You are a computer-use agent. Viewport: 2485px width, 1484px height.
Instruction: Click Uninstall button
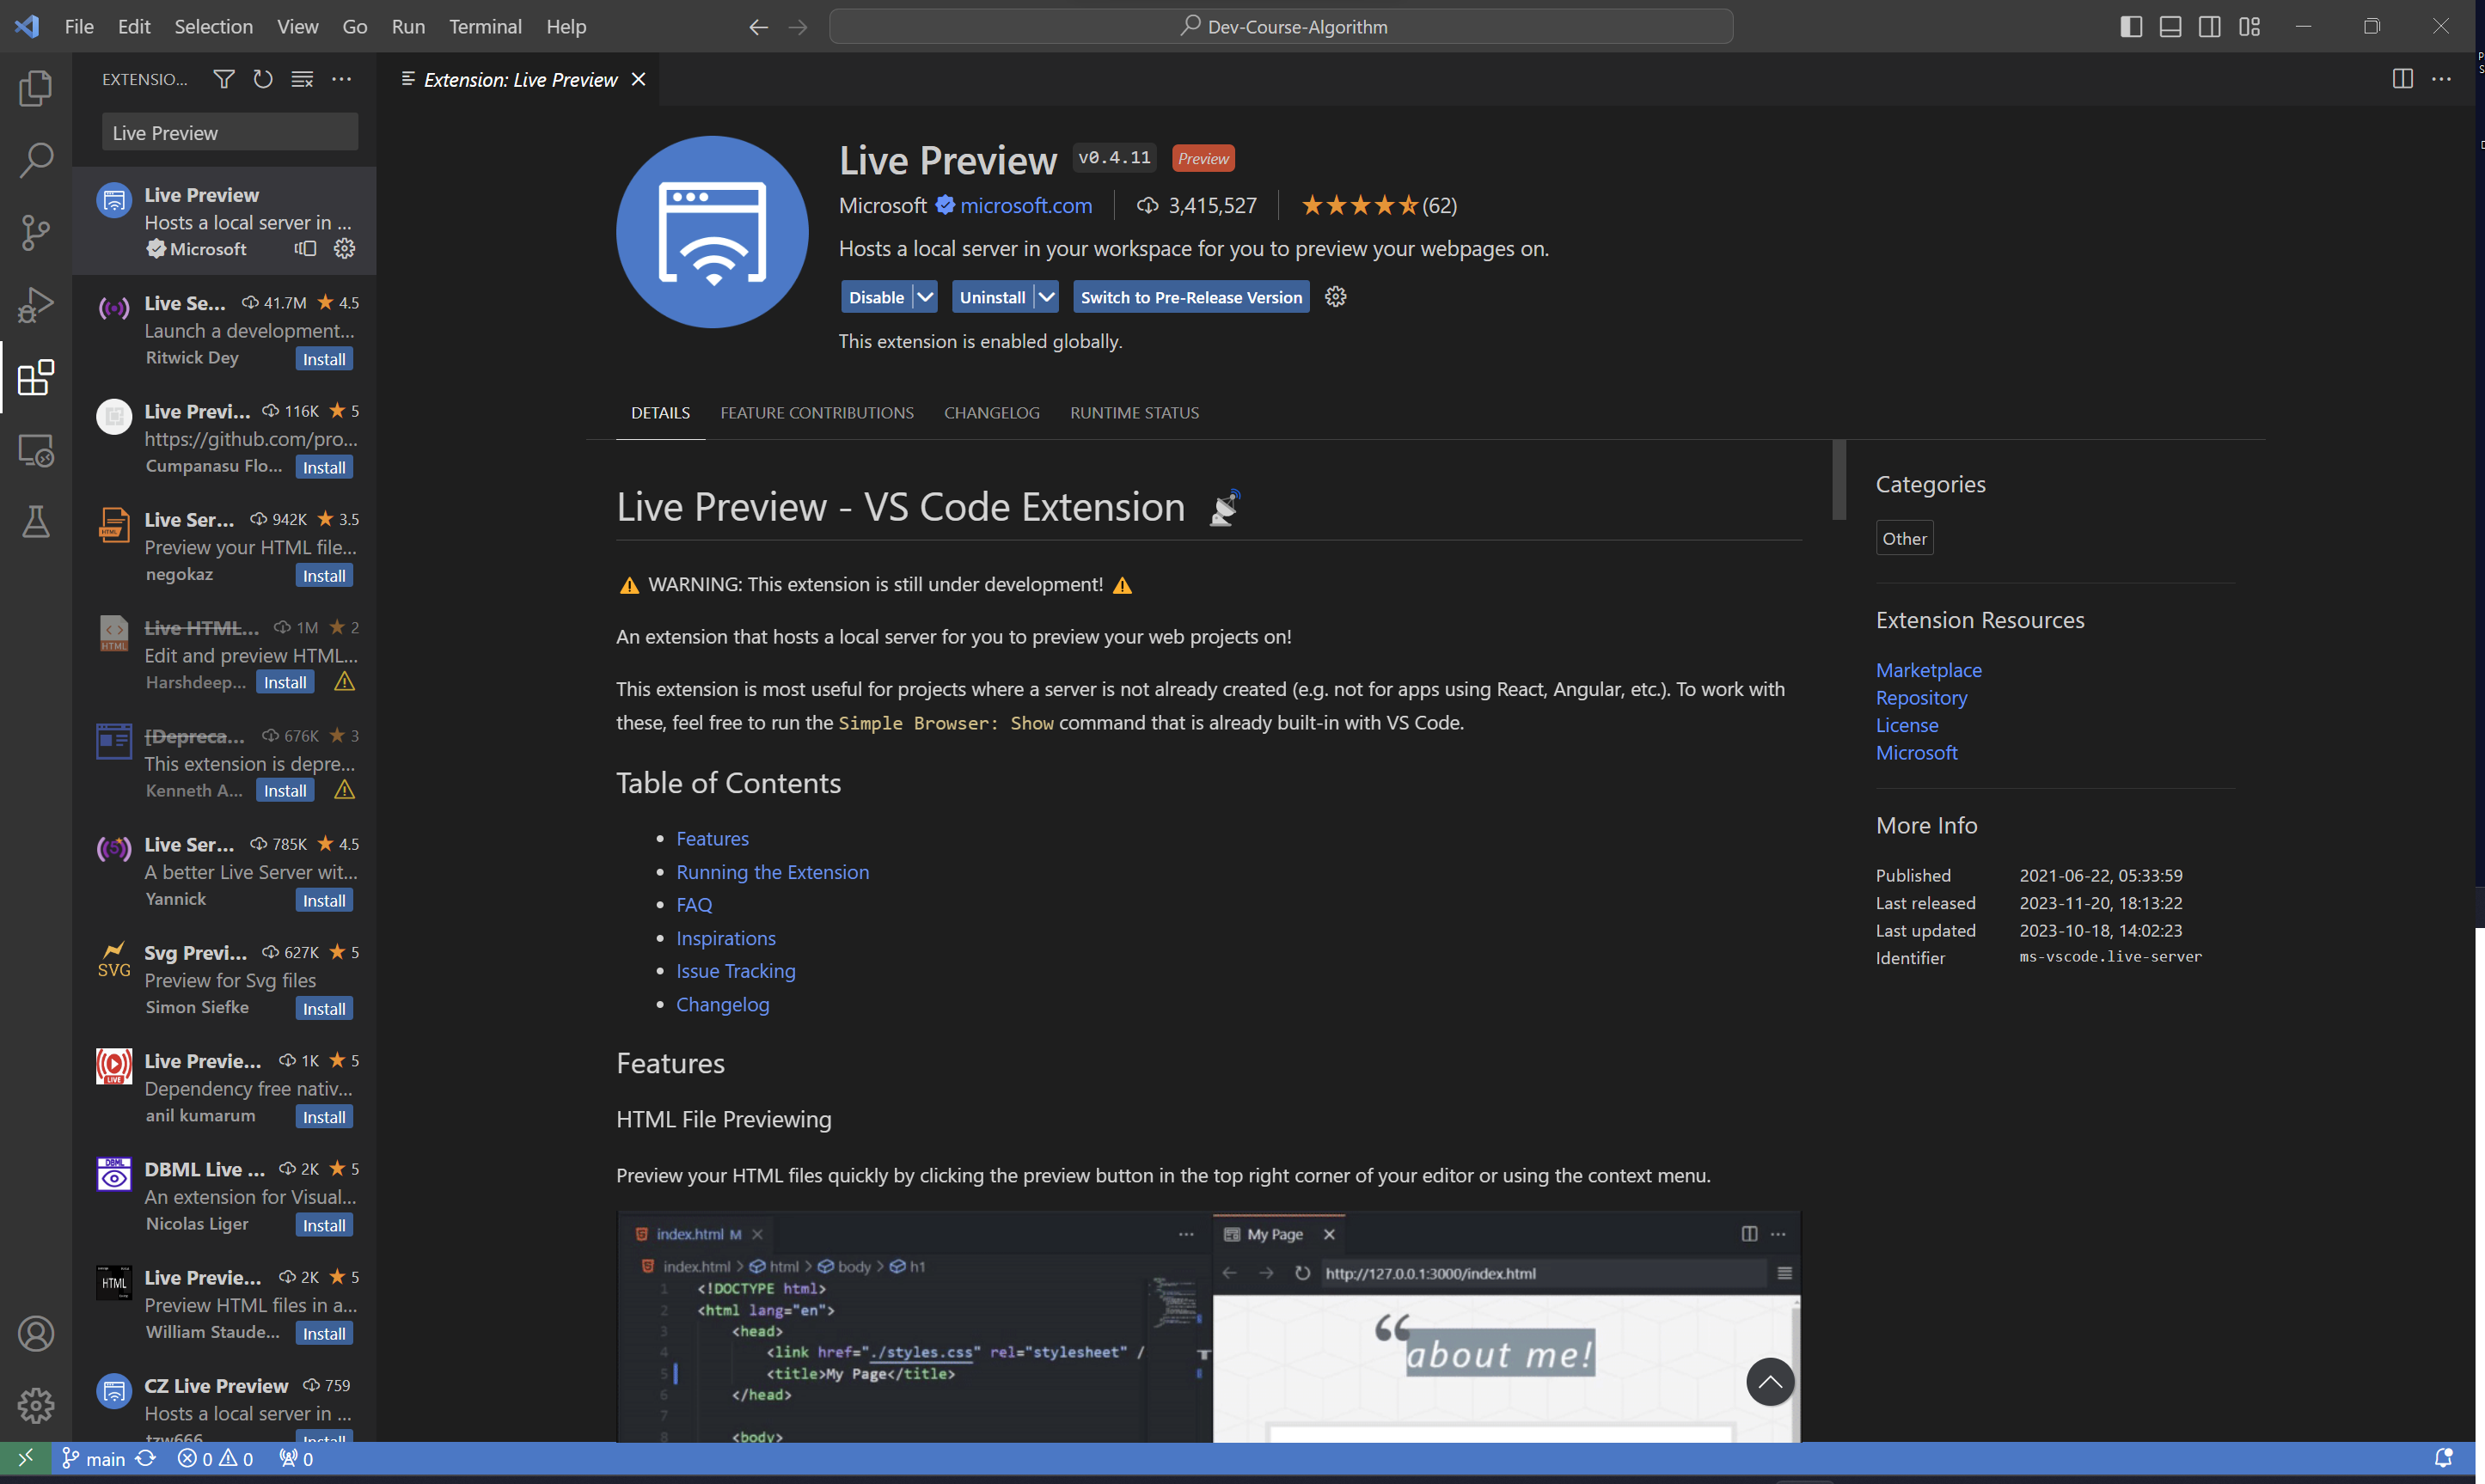[992, 297]
